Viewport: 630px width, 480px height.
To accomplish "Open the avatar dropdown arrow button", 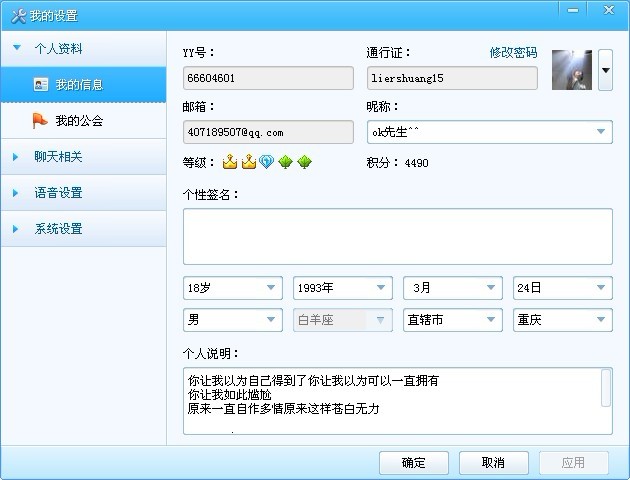I will [x=605, y=70].
